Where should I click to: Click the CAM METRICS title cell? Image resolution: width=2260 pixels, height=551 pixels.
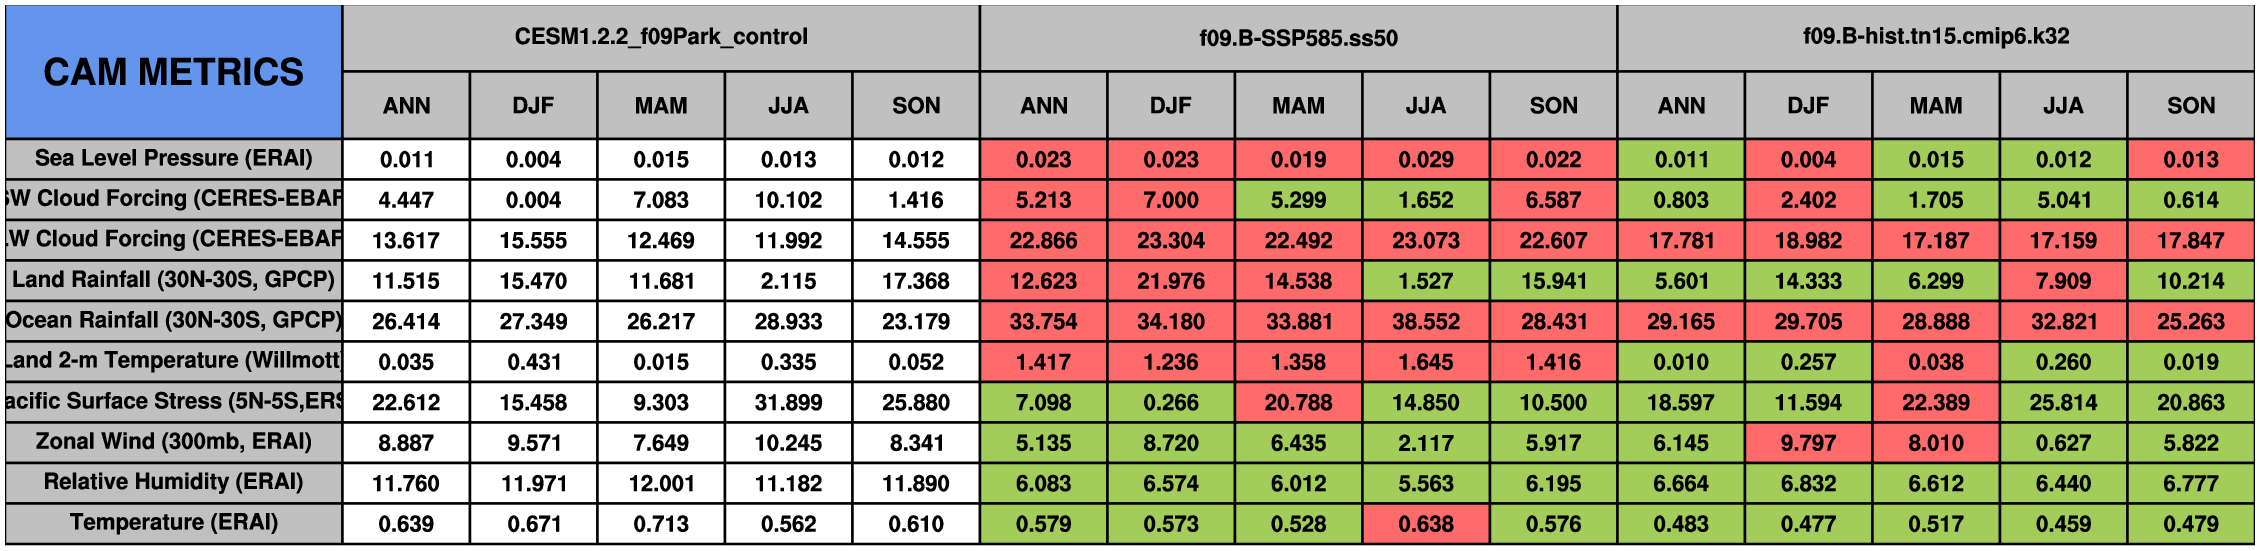point(173,72)
